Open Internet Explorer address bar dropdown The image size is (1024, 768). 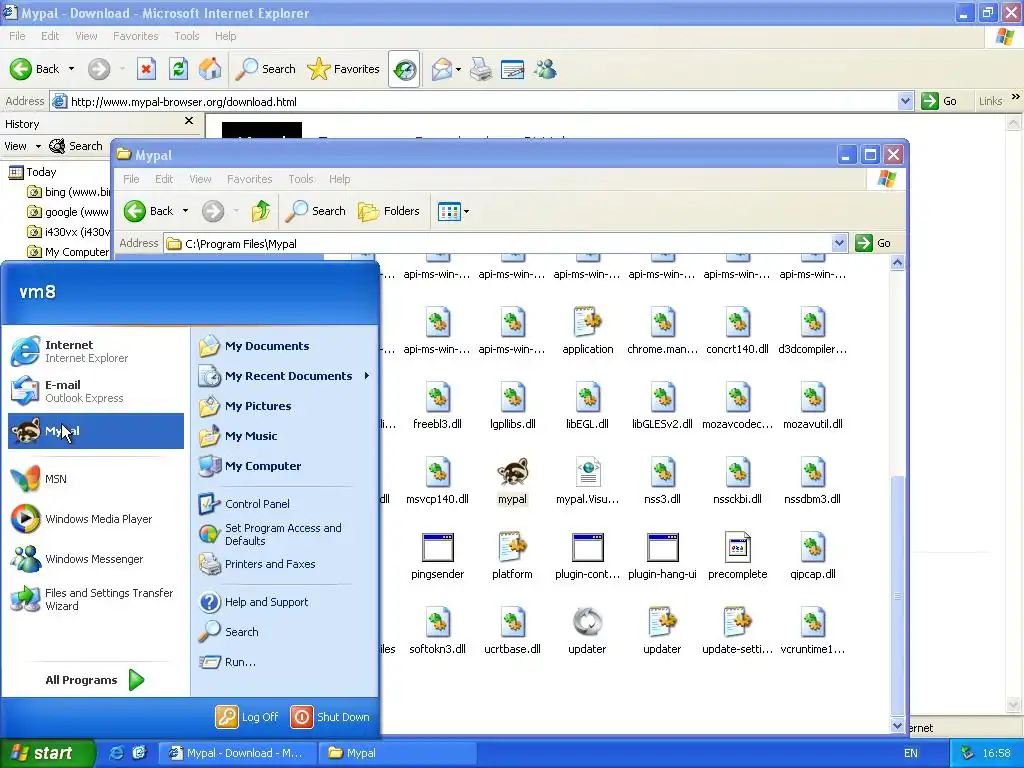point(905,101)
